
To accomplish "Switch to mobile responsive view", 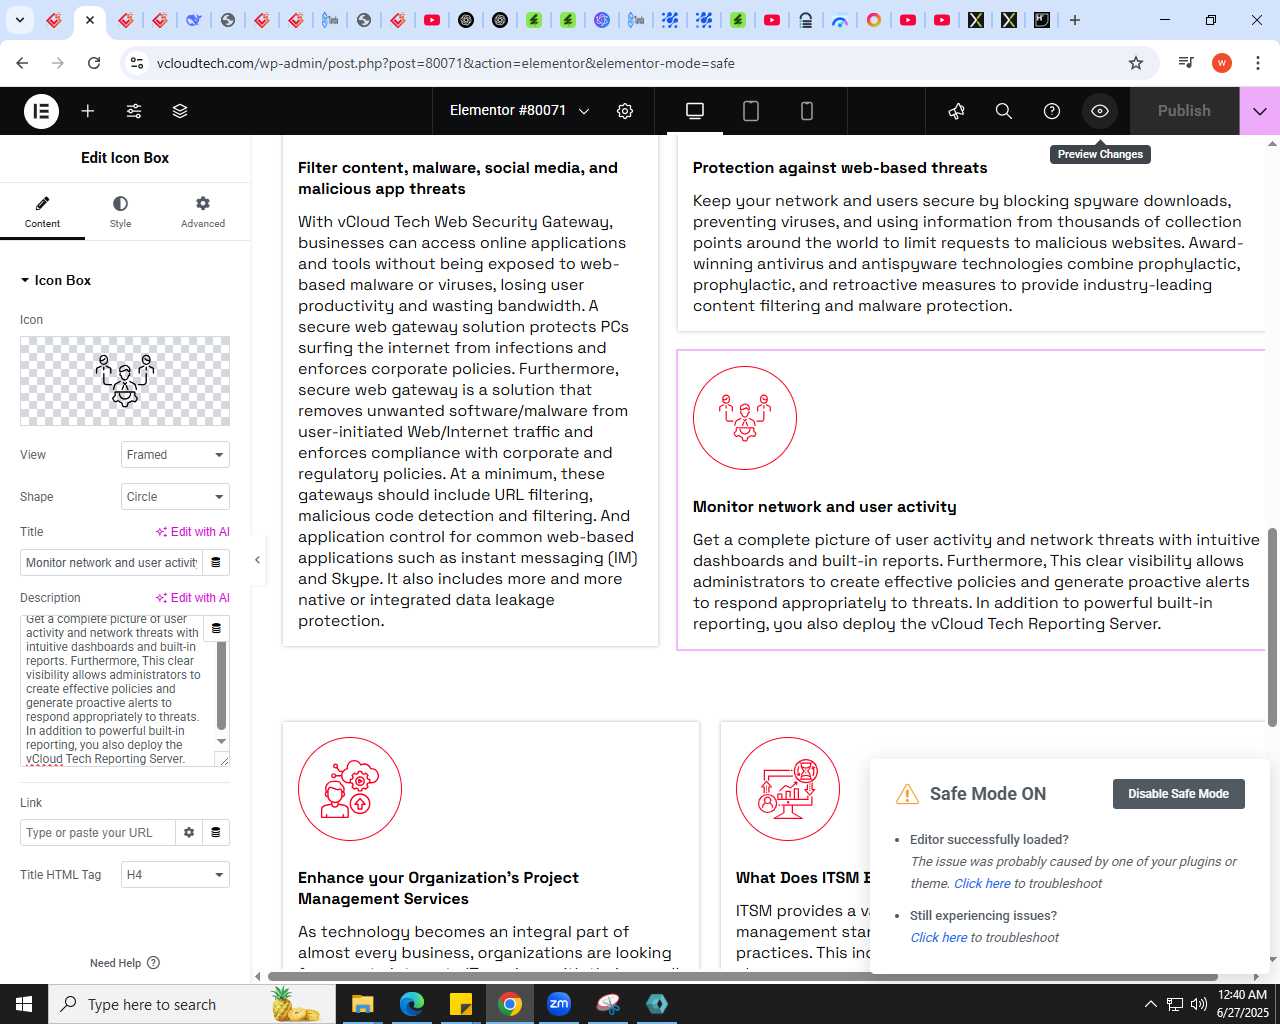I will [807, 111].
